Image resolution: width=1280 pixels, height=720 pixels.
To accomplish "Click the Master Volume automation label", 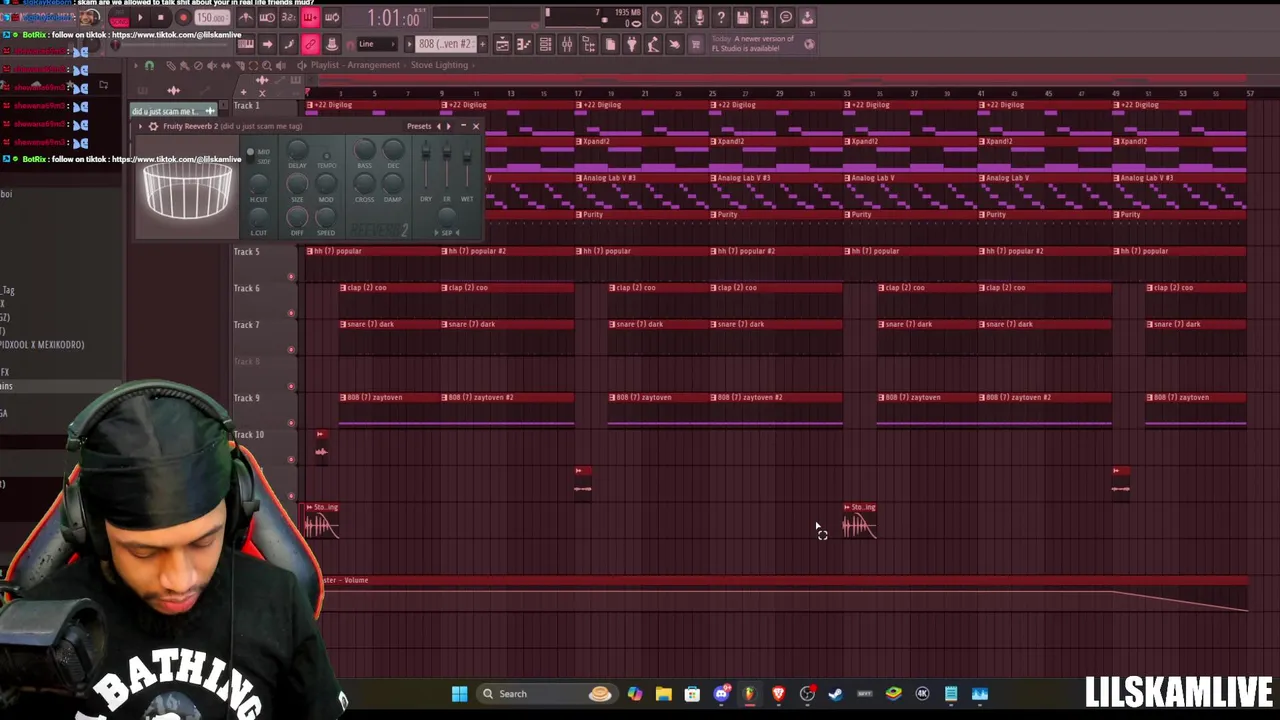I will [345, 580].
